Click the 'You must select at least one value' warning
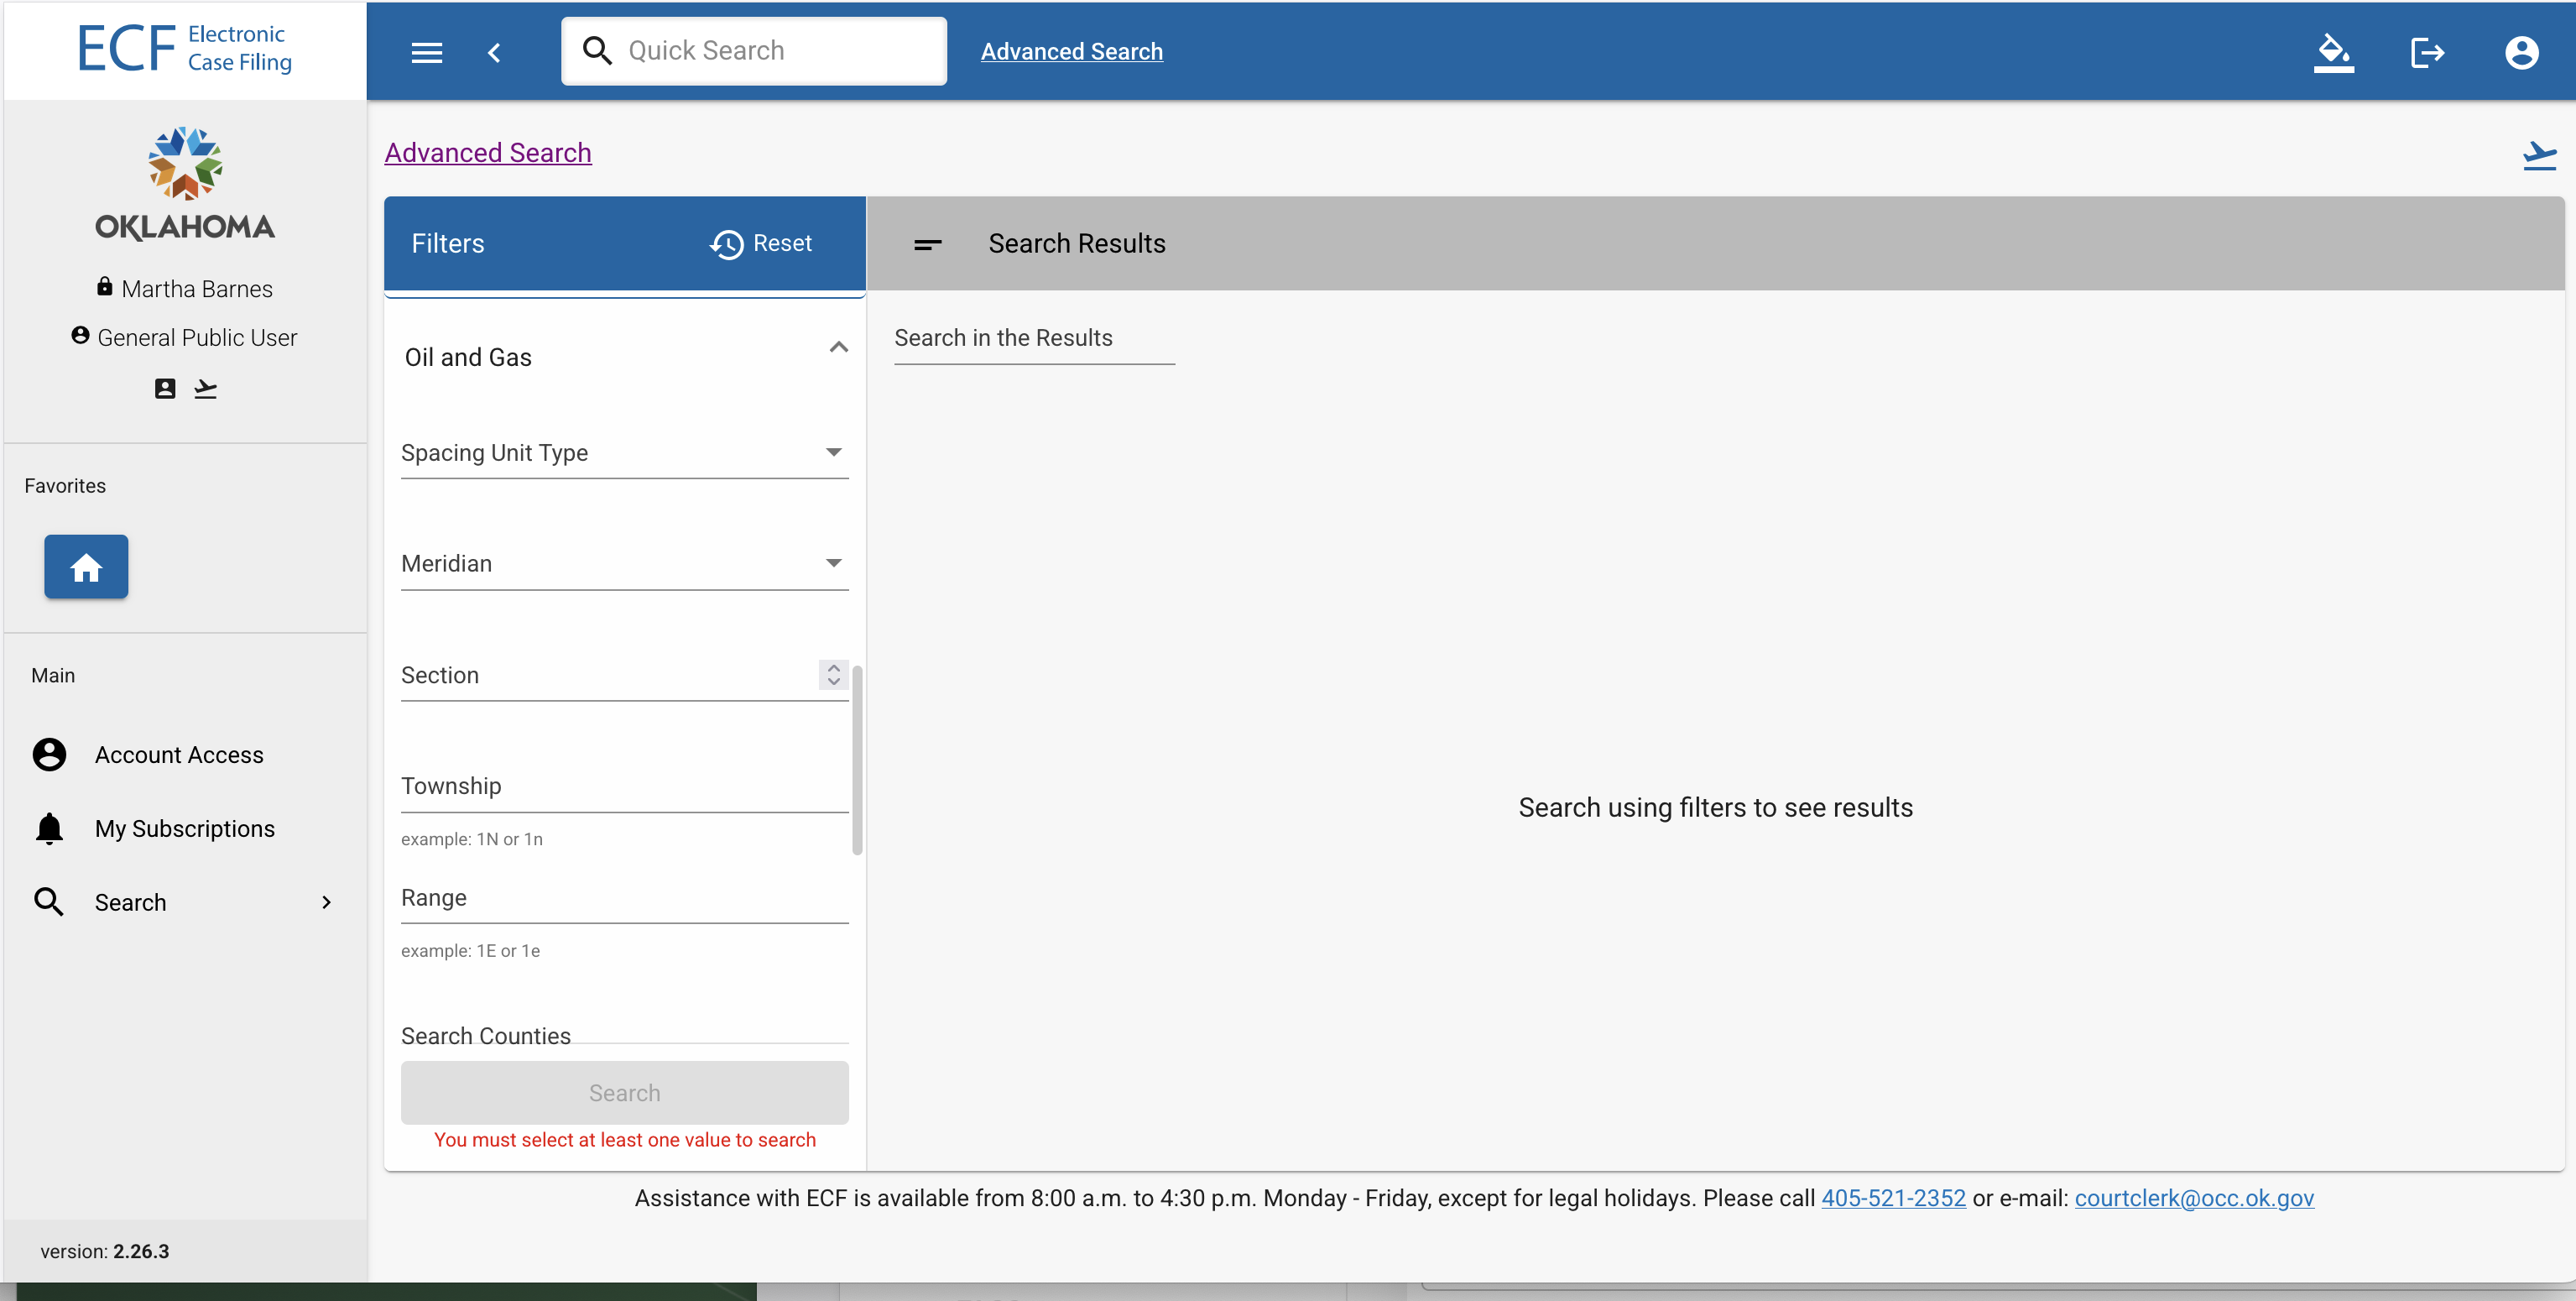Image resolution: width=2576 pixels, height=1301 pixels. [625, 1140]
